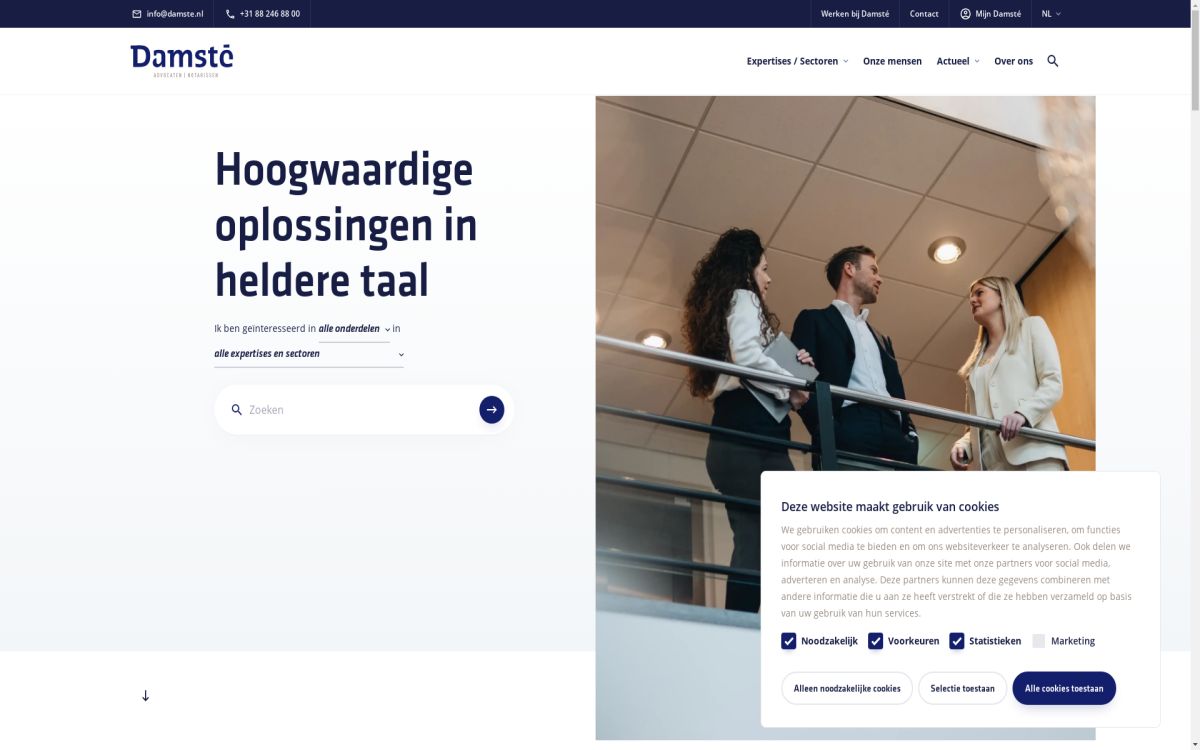
Task: Click the Damsté logo in header
Action: [x=181, y=60]
